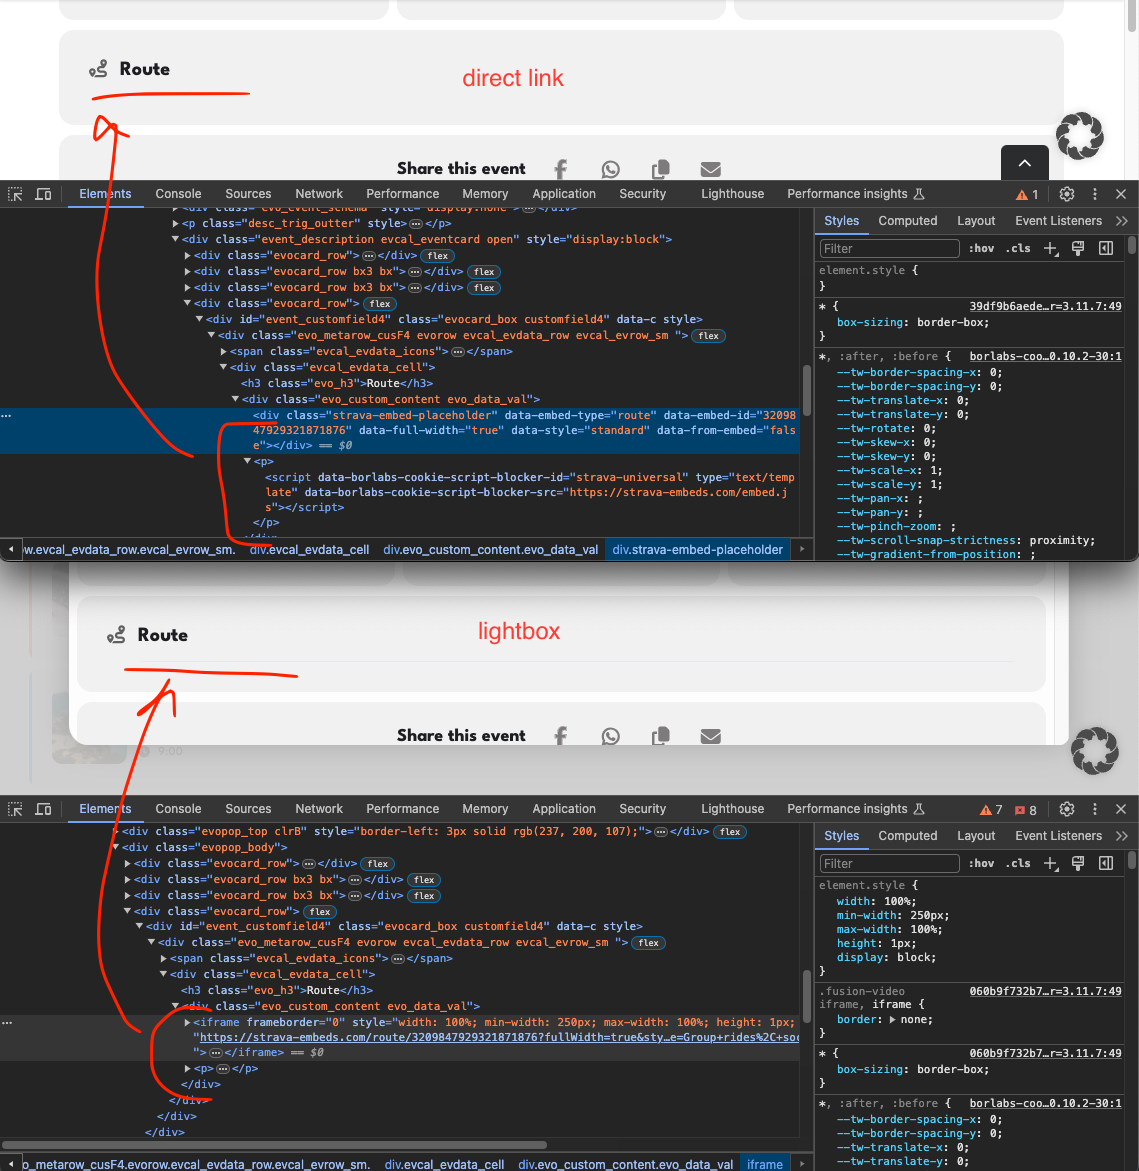Expand the iframe node in the Elements tree
This screenshot has height=1171, width=1139.
(189, 1022)
